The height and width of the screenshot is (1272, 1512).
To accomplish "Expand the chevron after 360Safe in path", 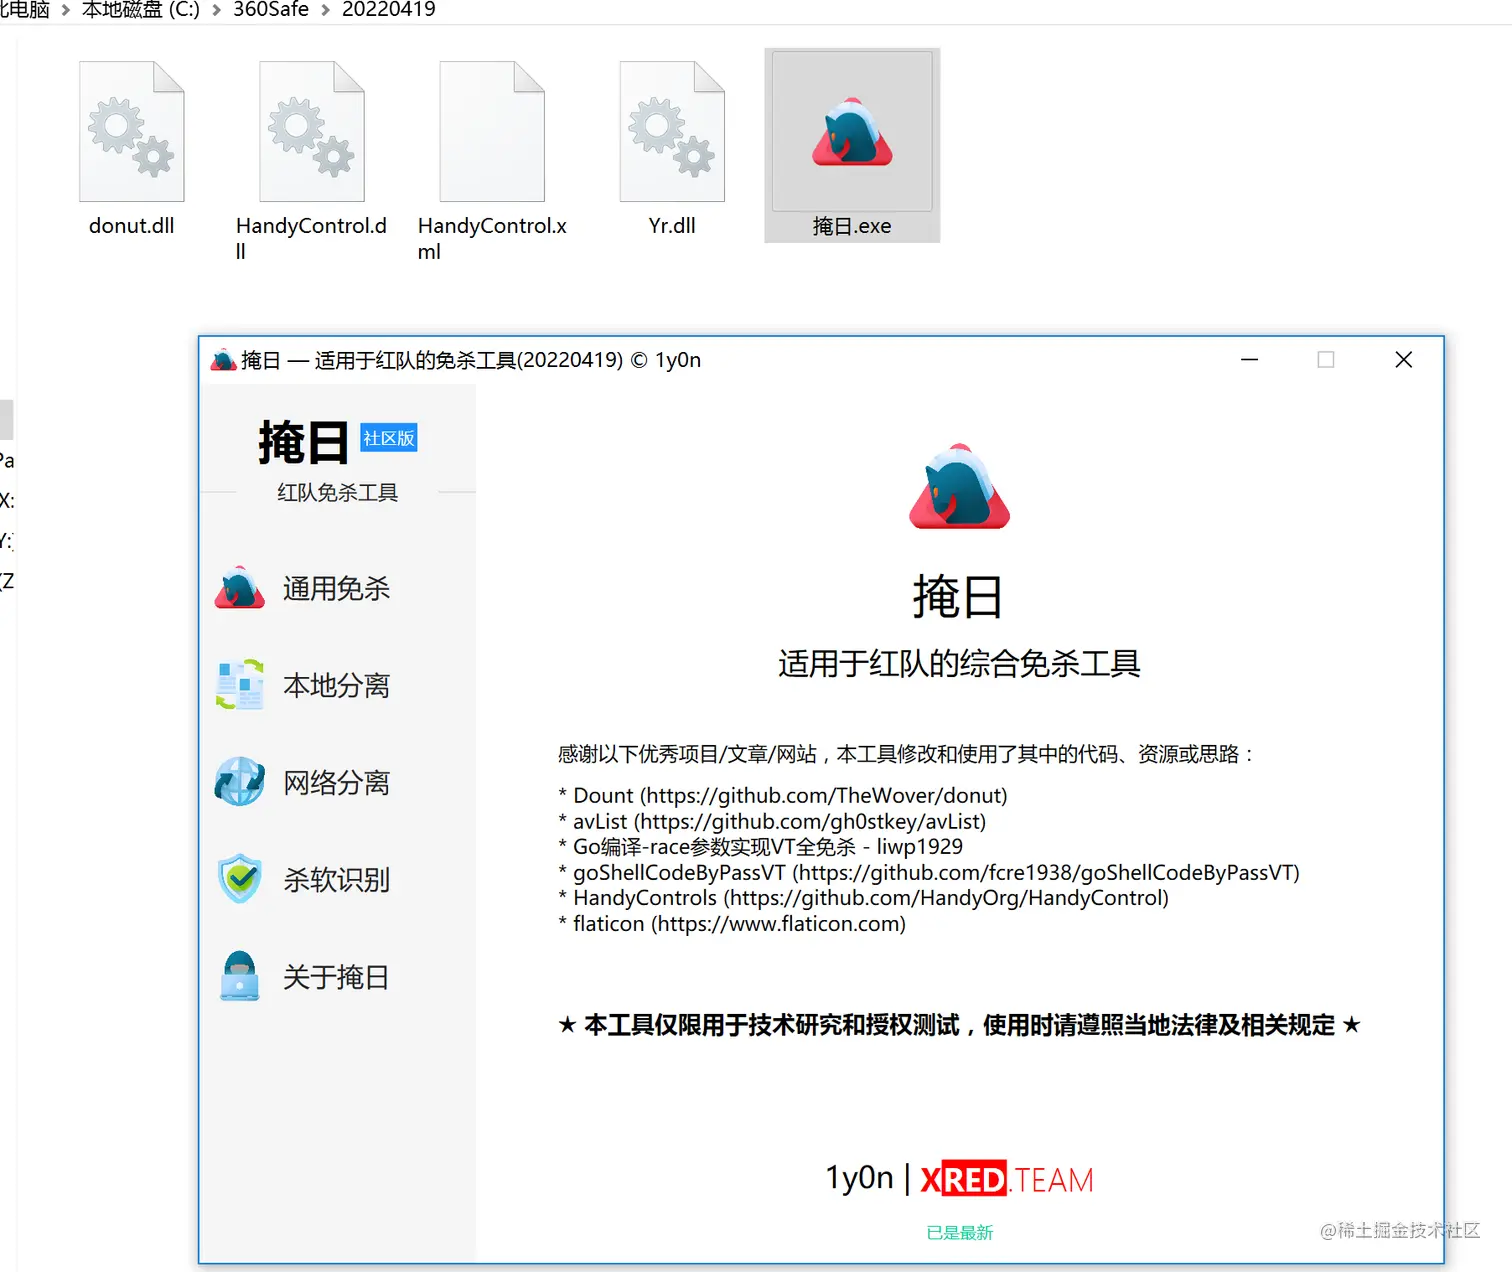I will pos(326,10).
